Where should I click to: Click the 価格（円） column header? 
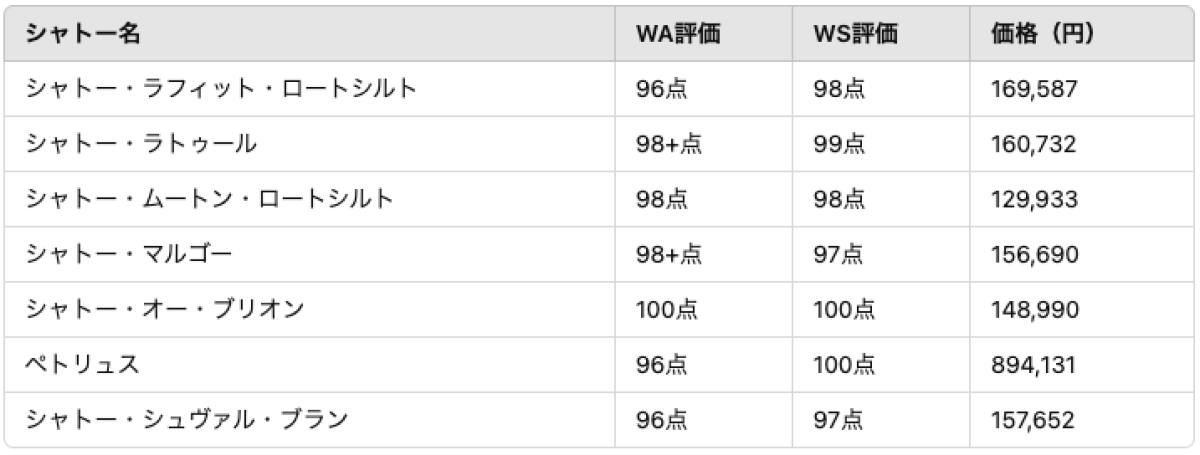(x=1041, y=34)
